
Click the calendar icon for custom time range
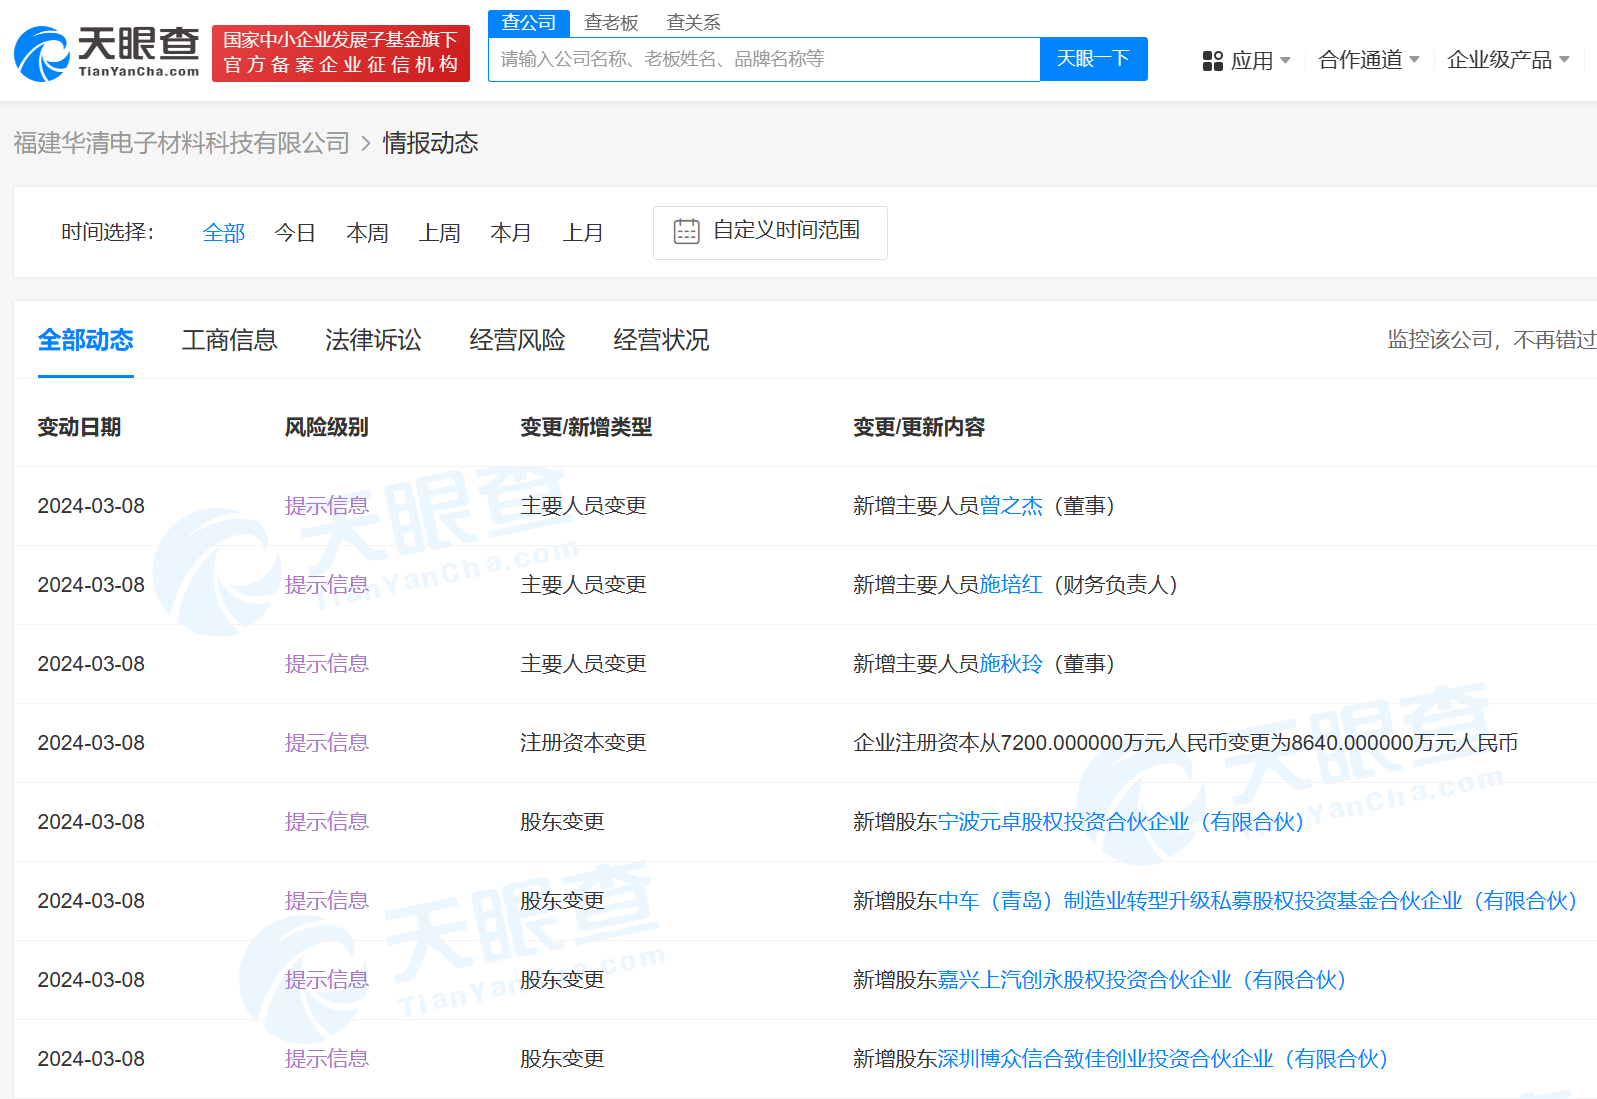686,232
